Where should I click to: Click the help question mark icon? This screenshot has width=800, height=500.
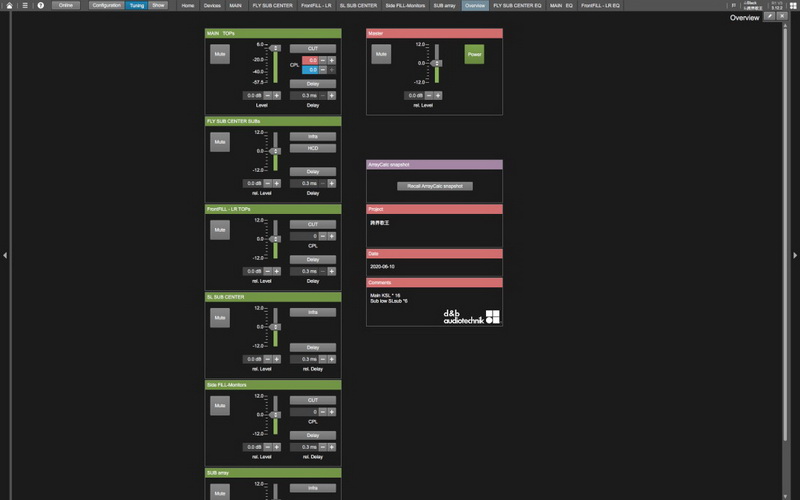(40, 5)
